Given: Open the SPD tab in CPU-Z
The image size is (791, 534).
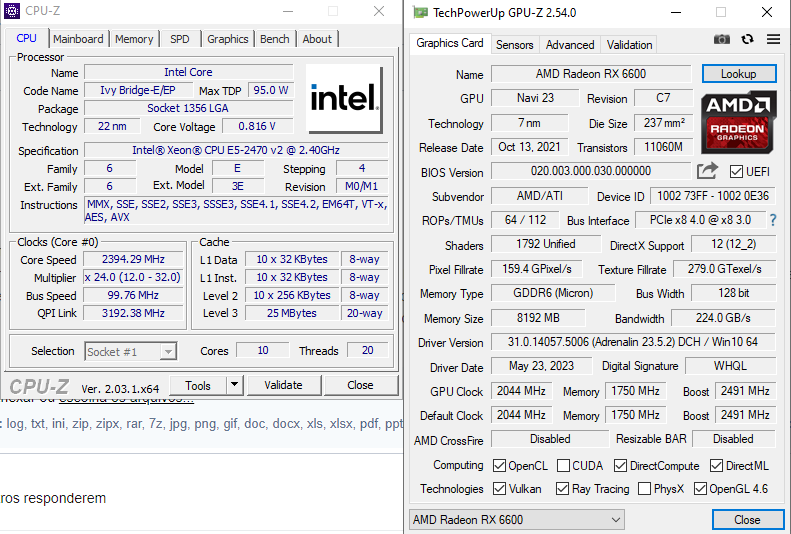Looking at the screenshot, I should [180, 39].
